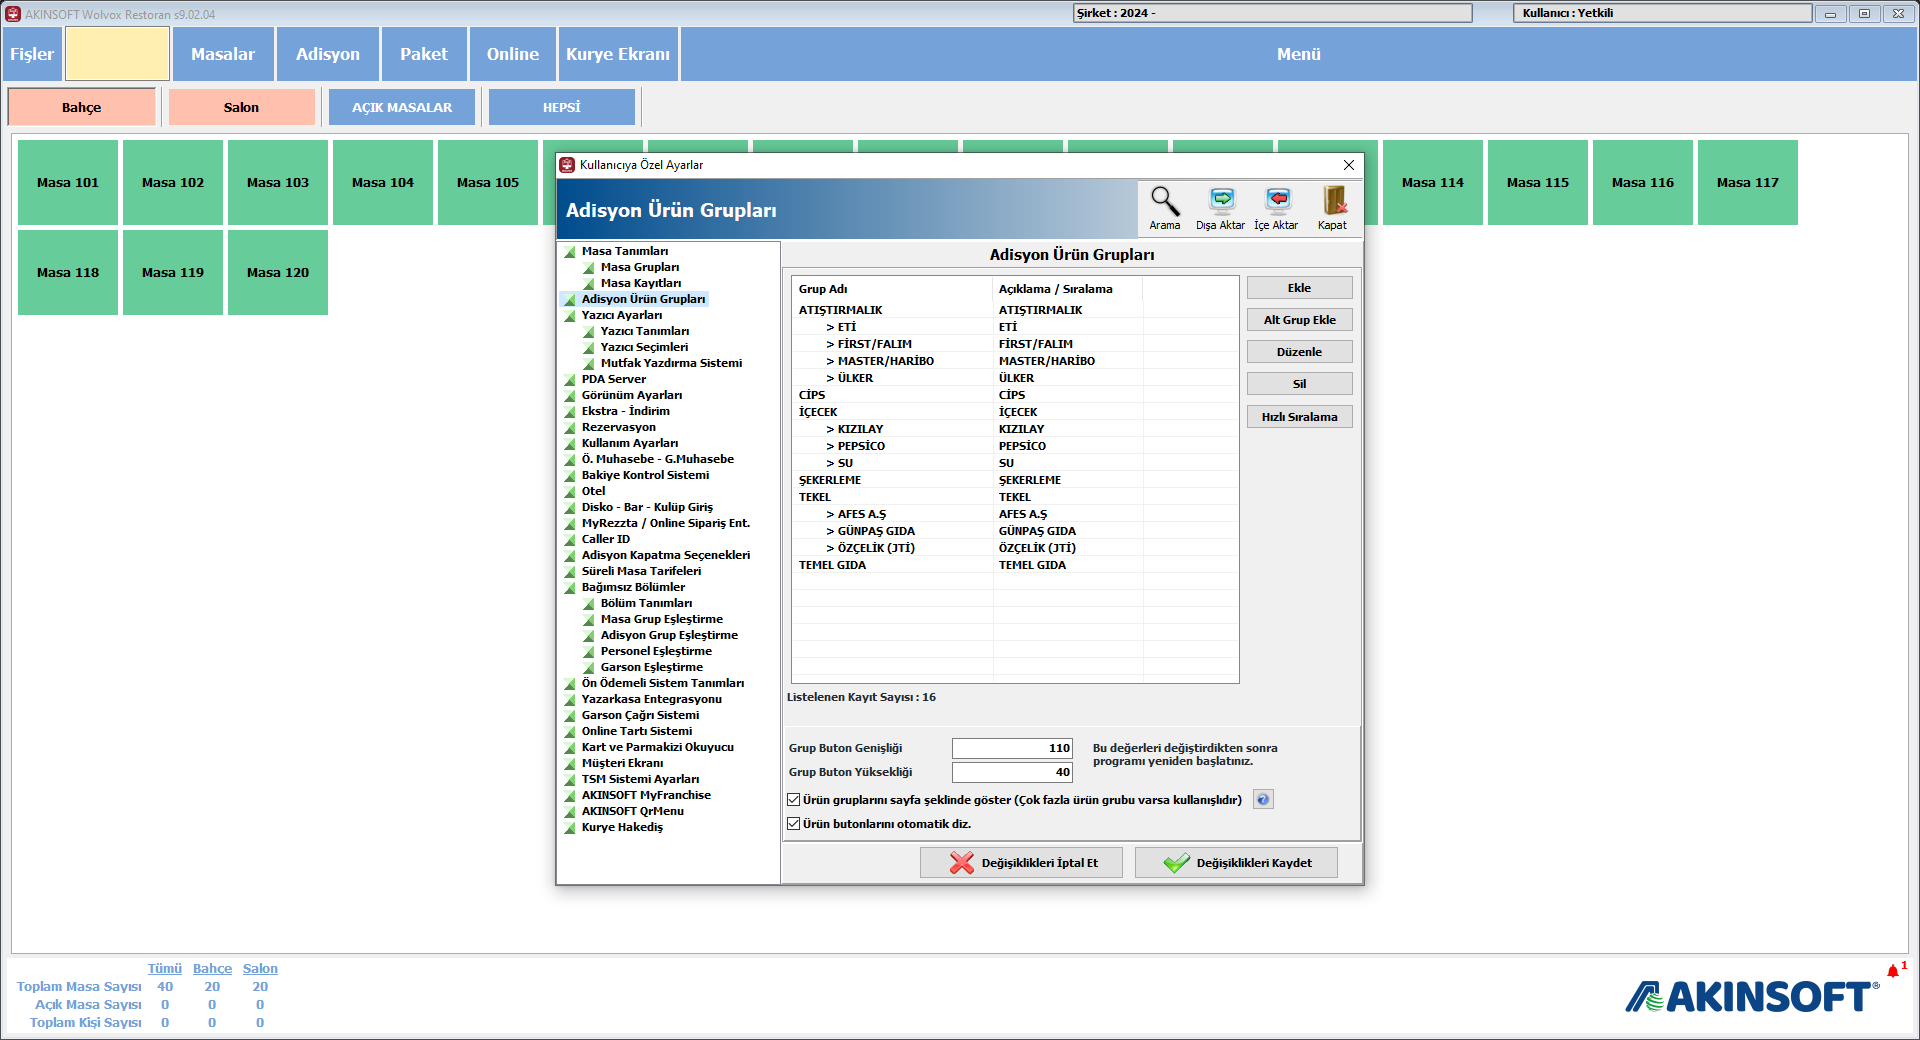The image size is (1920, 1040).
Task: Click the tree icon beside Bağımsız Bölümler
Action: click(x=570, y=588)
